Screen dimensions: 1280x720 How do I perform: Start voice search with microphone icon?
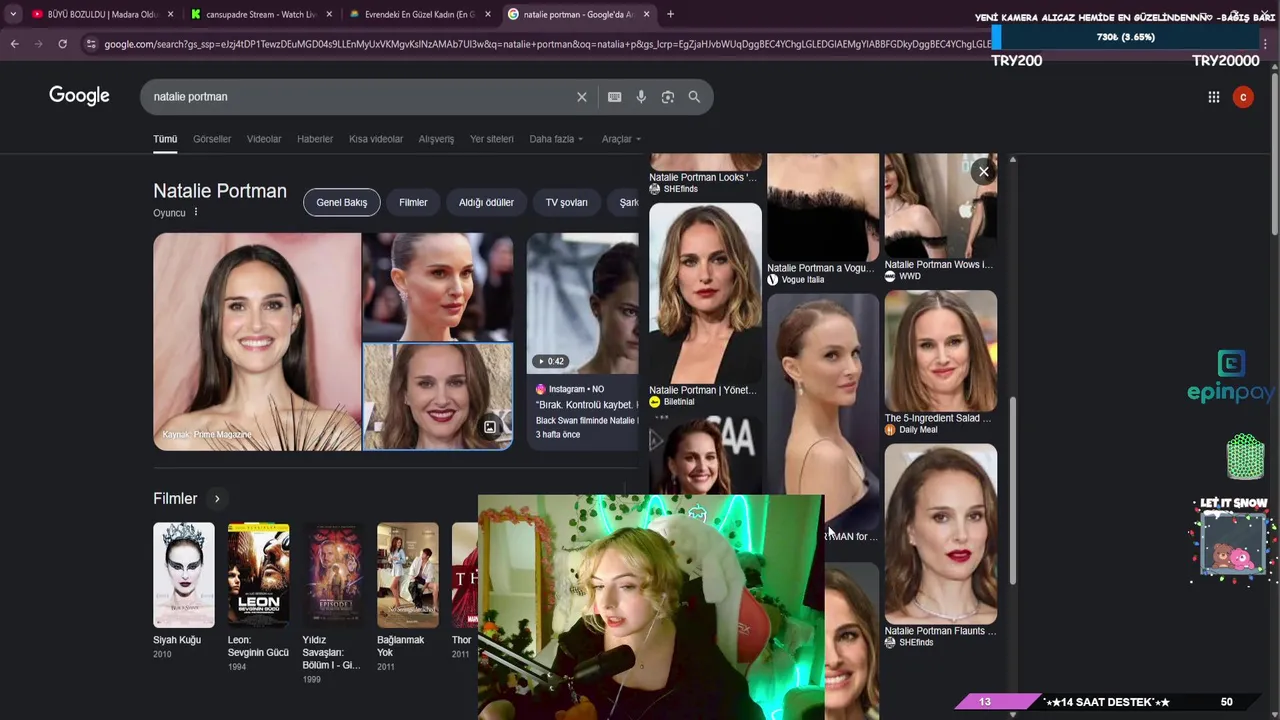point(641,97)
